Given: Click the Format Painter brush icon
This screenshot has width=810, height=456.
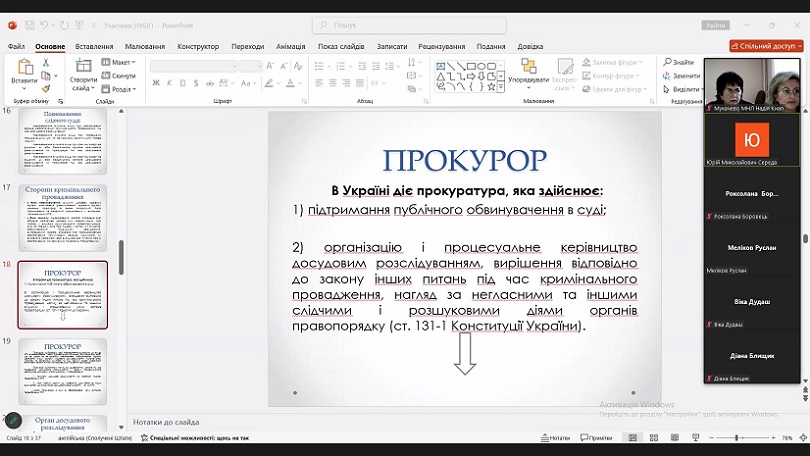Looking at the screenshot, I should click(x=46, y=89).
